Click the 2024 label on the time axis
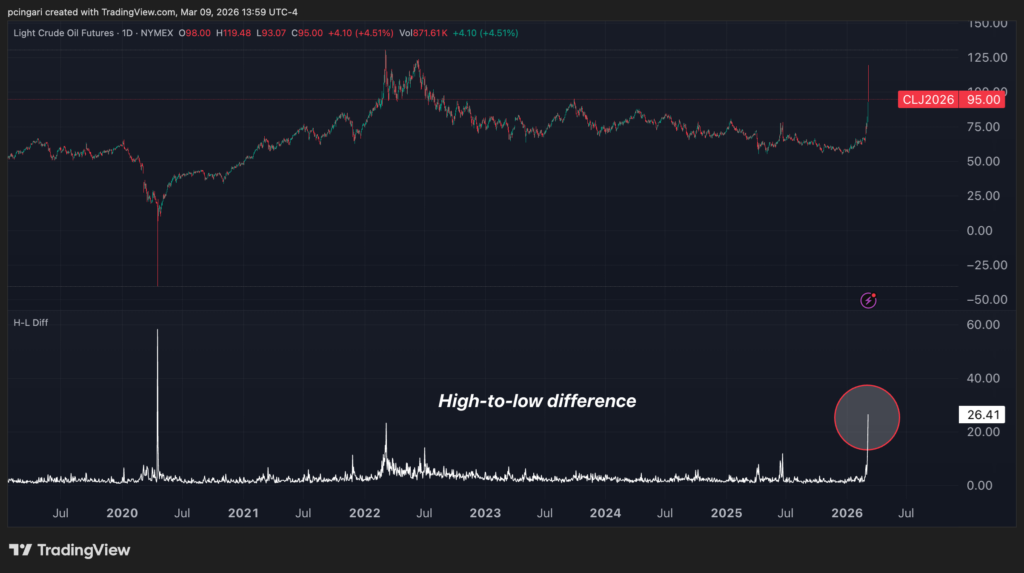The image size is (1024, 573). [x=605, y=513]
